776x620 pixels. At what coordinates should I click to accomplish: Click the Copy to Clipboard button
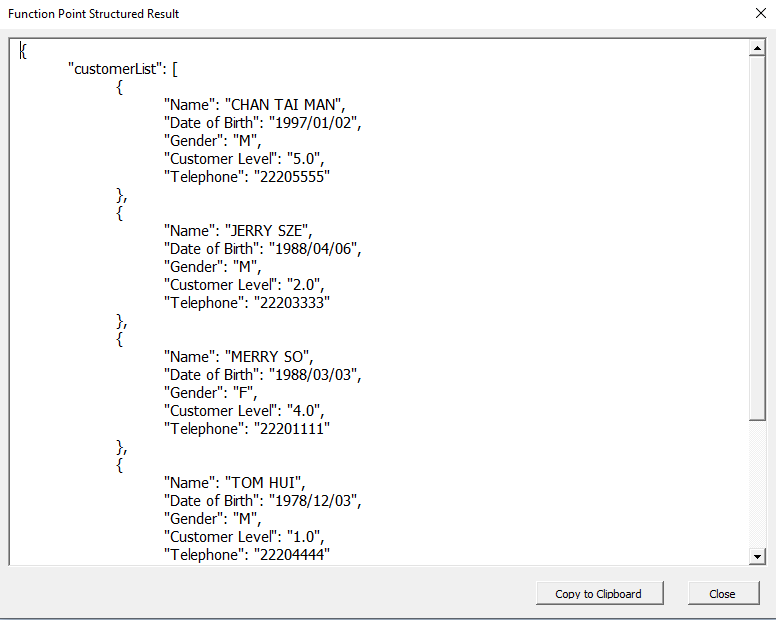599,593
